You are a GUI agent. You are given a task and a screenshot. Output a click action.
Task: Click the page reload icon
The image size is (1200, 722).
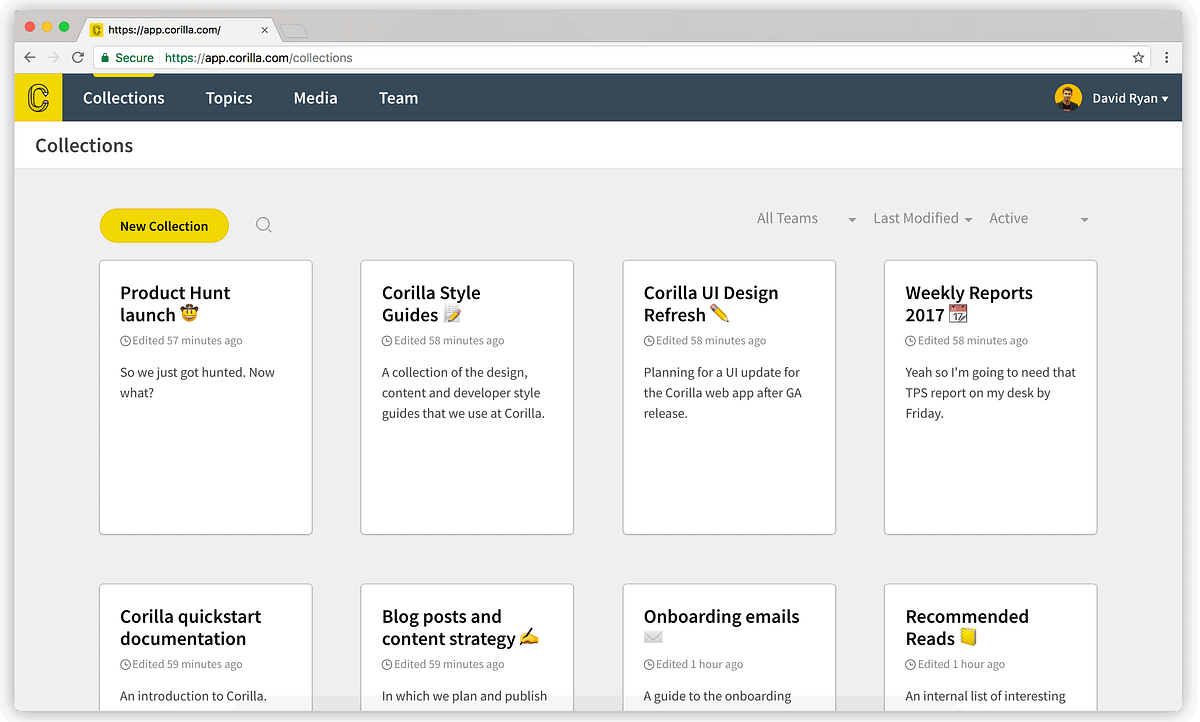tap(77, 57)
